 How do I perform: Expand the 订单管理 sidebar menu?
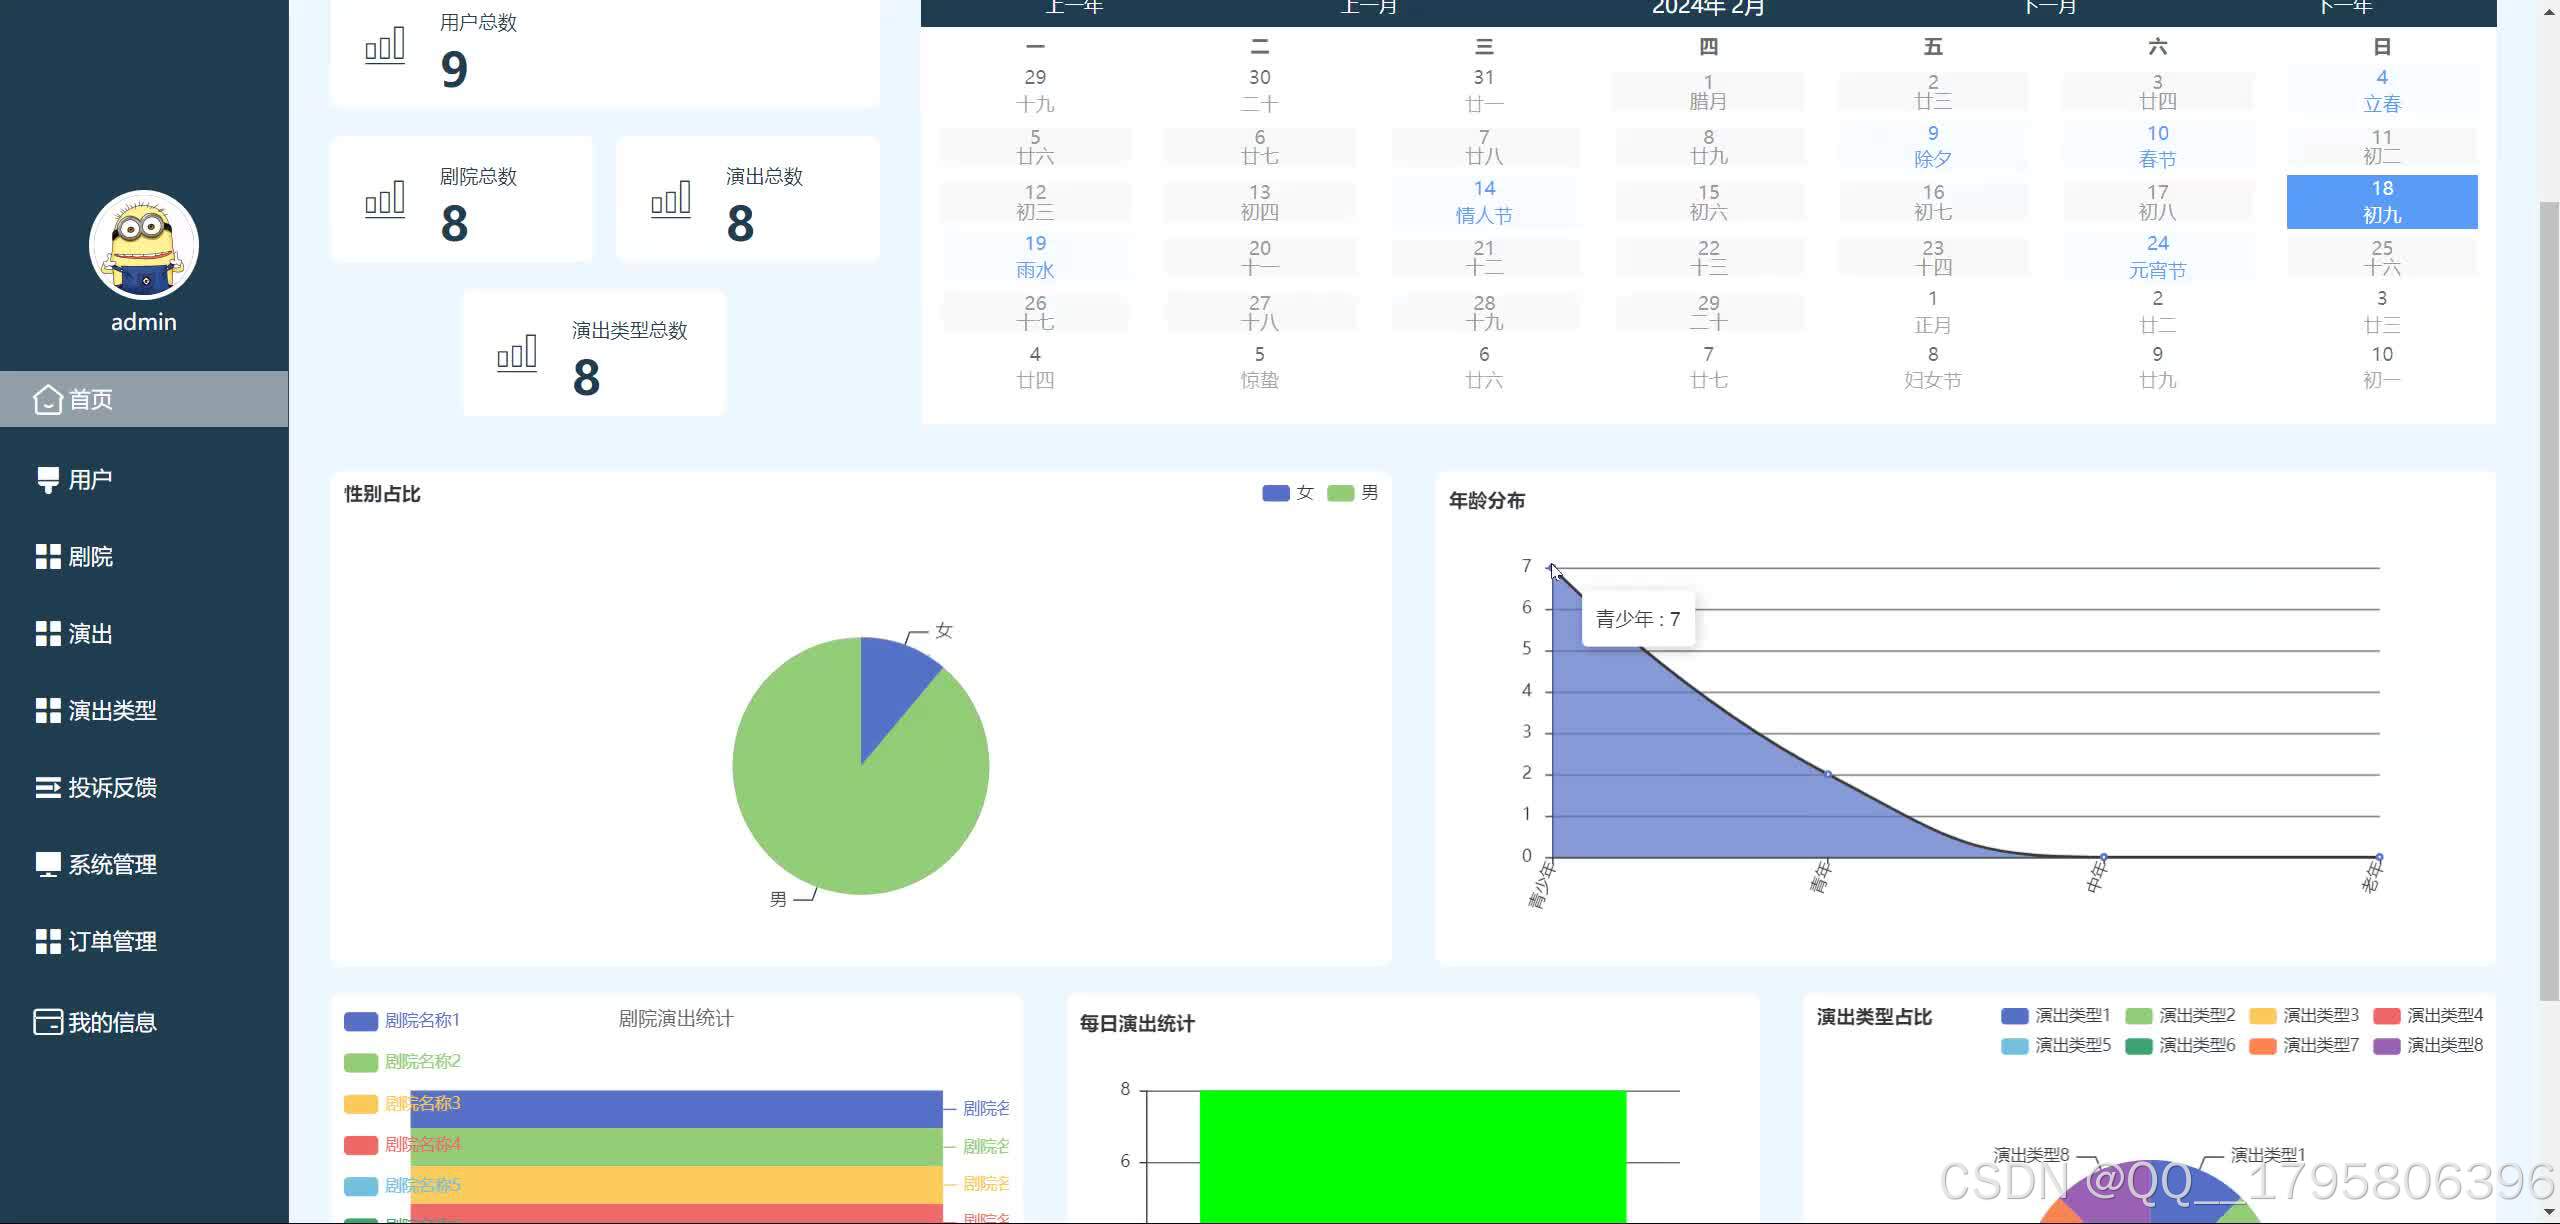(x=112, y=942)
